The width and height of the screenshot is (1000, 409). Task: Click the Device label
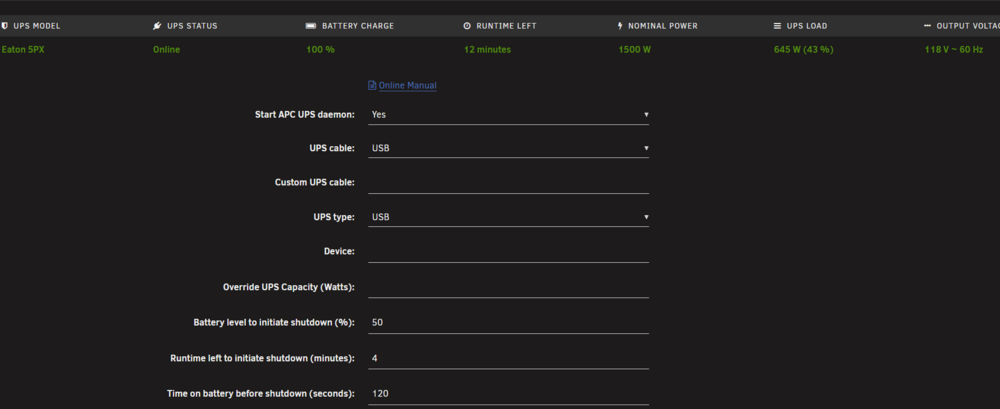click(339, 251)
